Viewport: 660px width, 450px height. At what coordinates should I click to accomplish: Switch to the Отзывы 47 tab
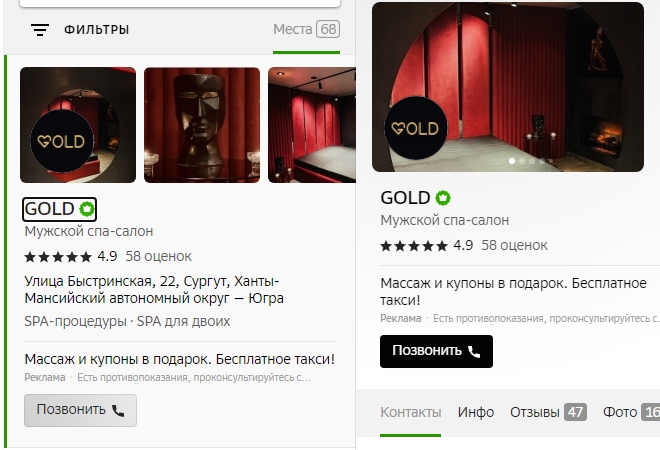tap(548, 412)
